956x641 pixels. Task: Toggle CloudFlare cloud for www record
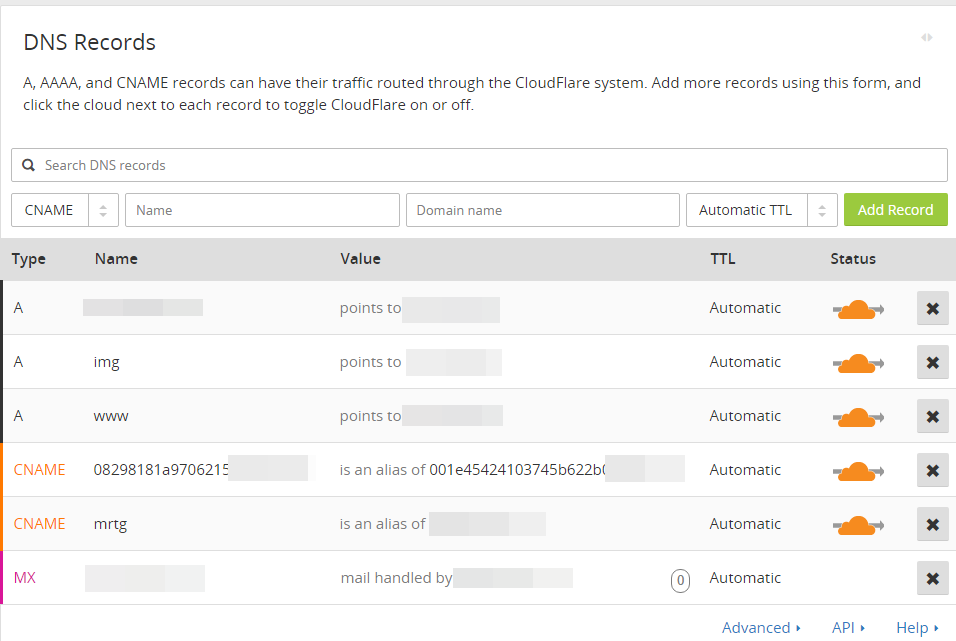[857, 416]
